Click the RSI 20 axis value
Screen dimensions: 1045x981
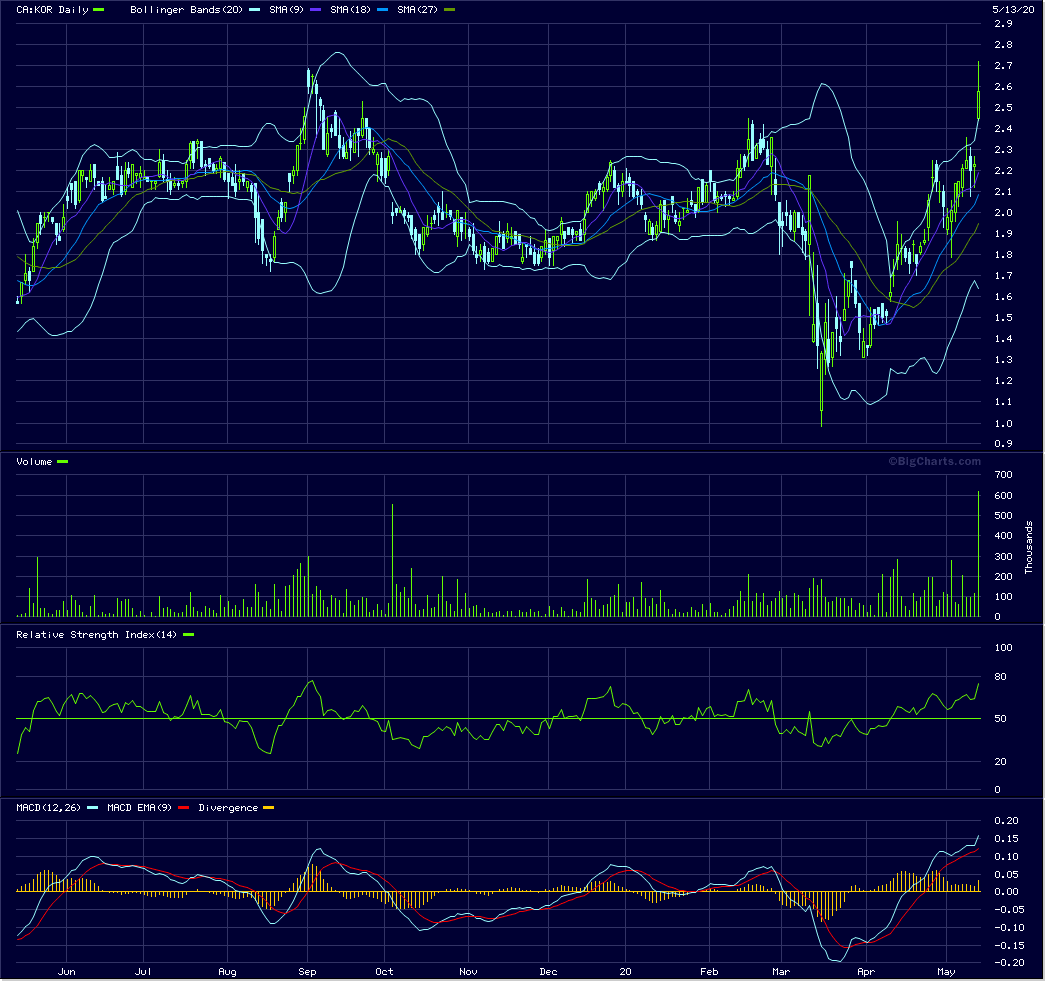click(1001, 761)
